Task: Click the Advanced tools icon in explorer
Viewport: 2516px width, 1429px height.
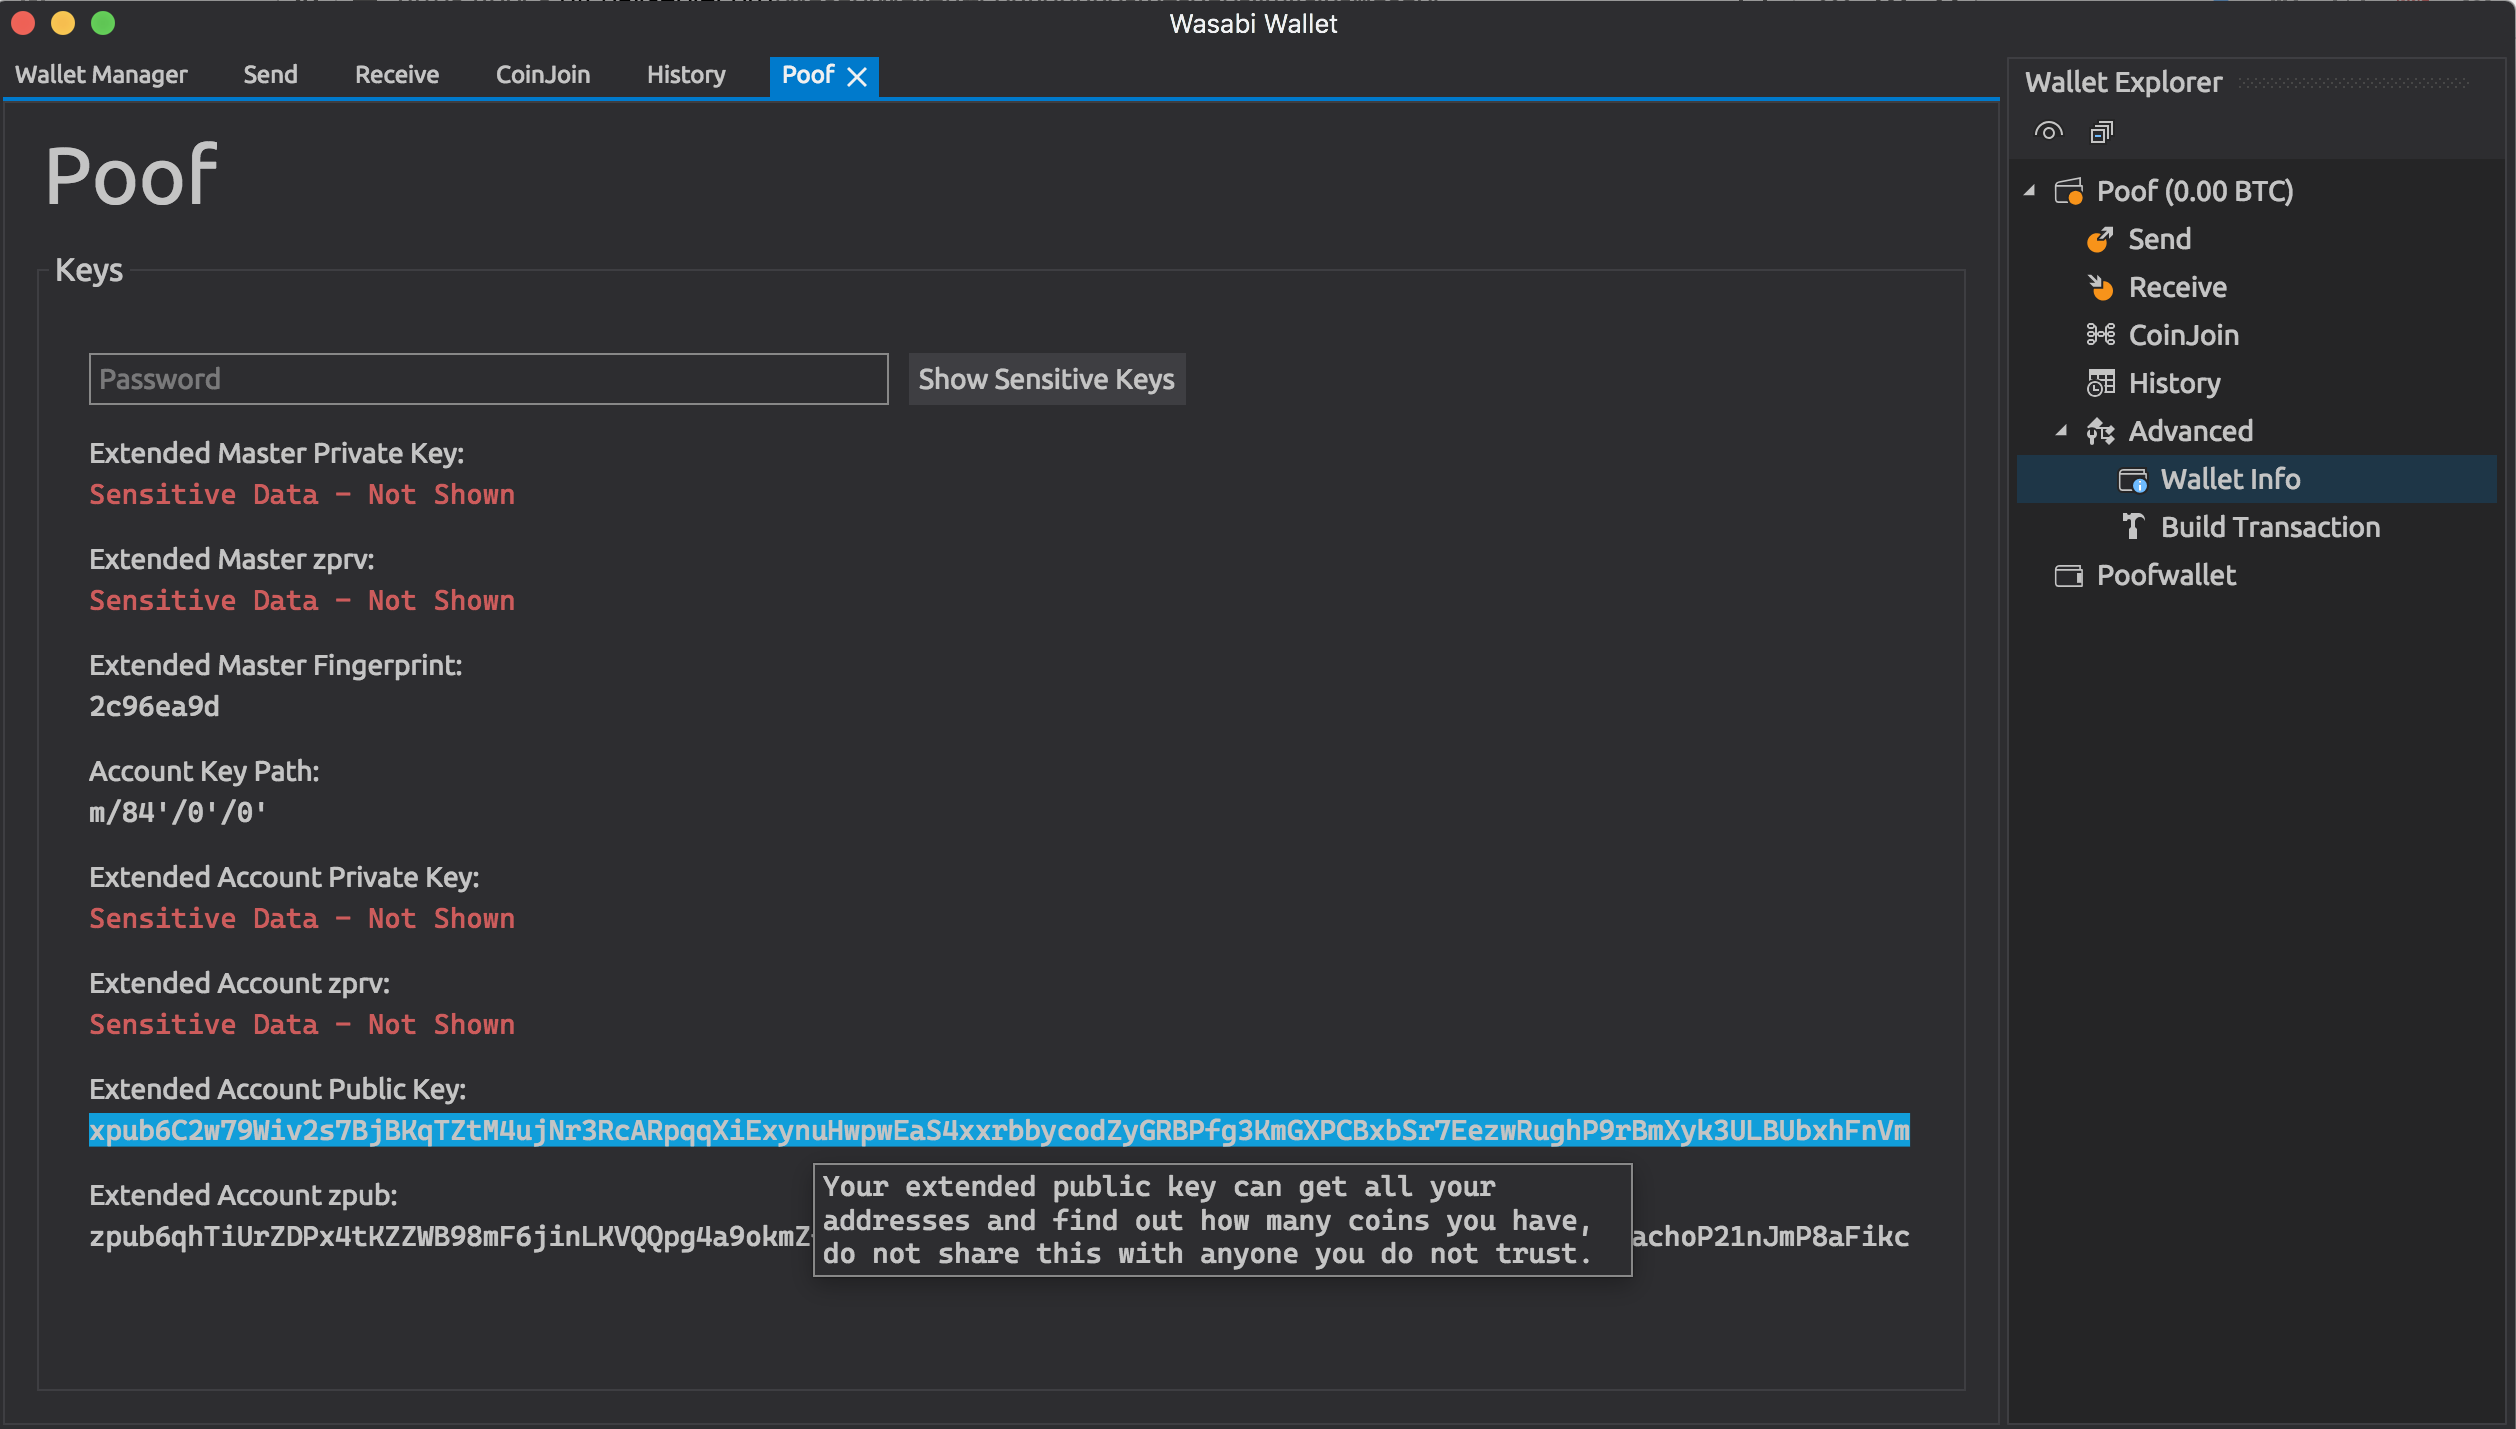Action: [x=2100, y=431]
